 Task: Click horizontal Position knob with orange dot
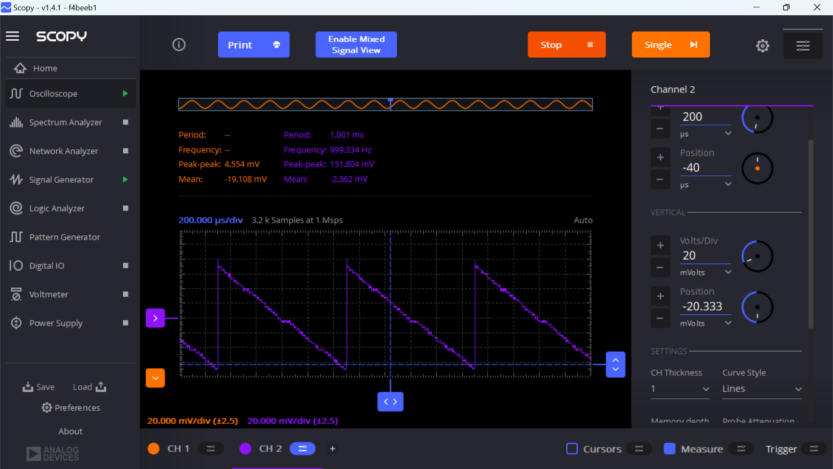point(757,168)
